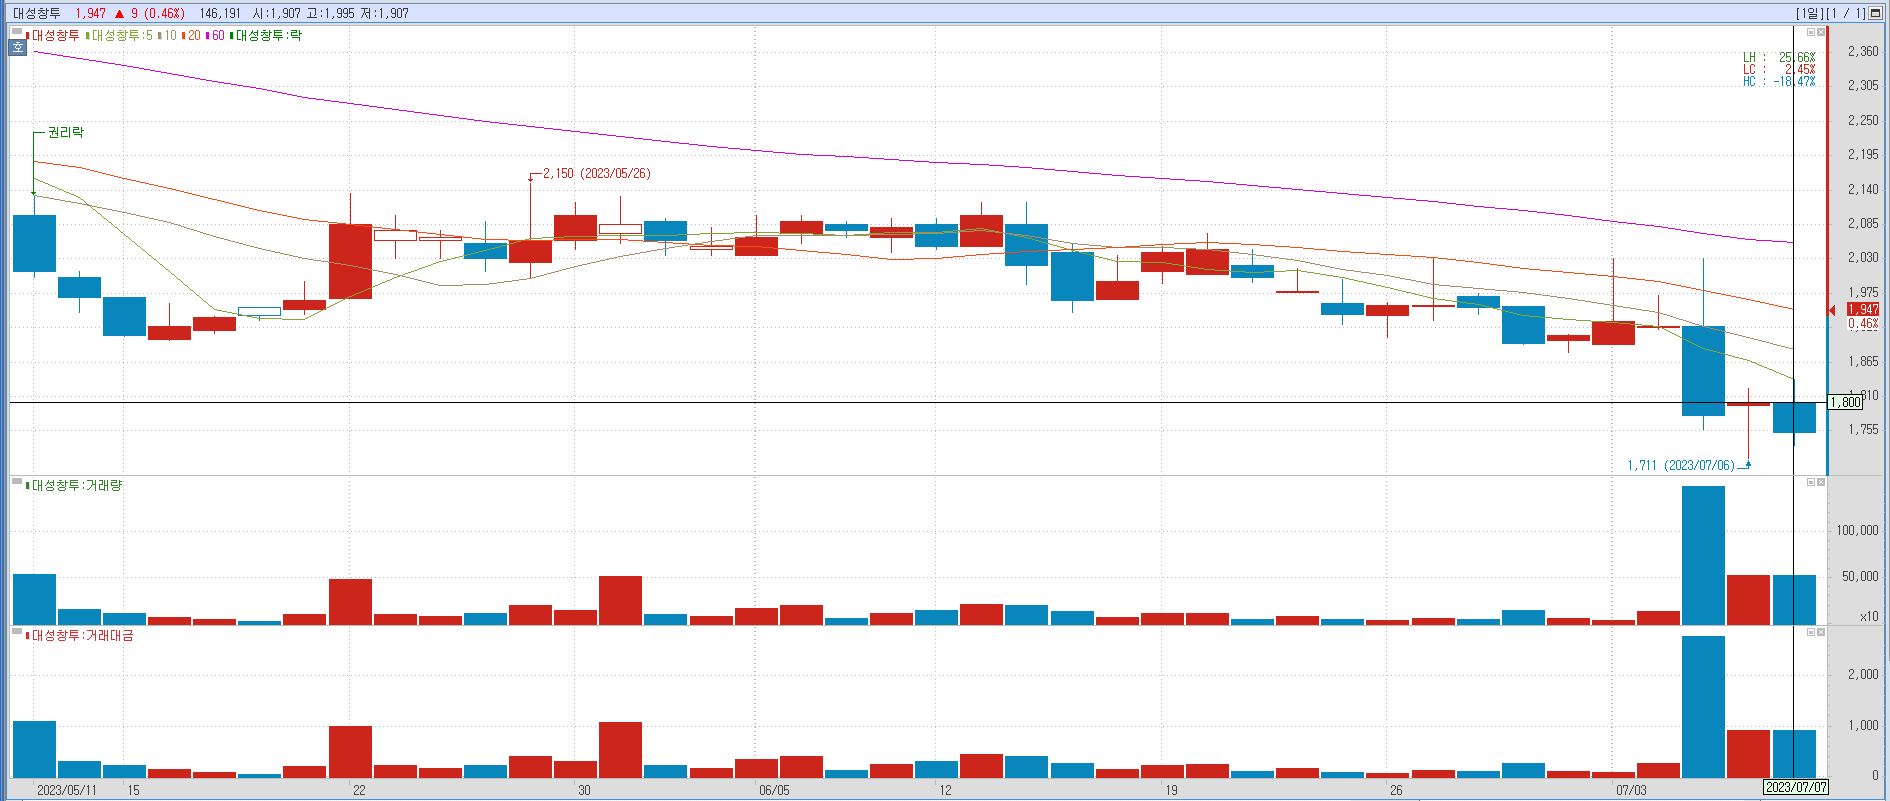Click the blue 호 quote button
The image size is (1890, 801).
click(17, 47)
